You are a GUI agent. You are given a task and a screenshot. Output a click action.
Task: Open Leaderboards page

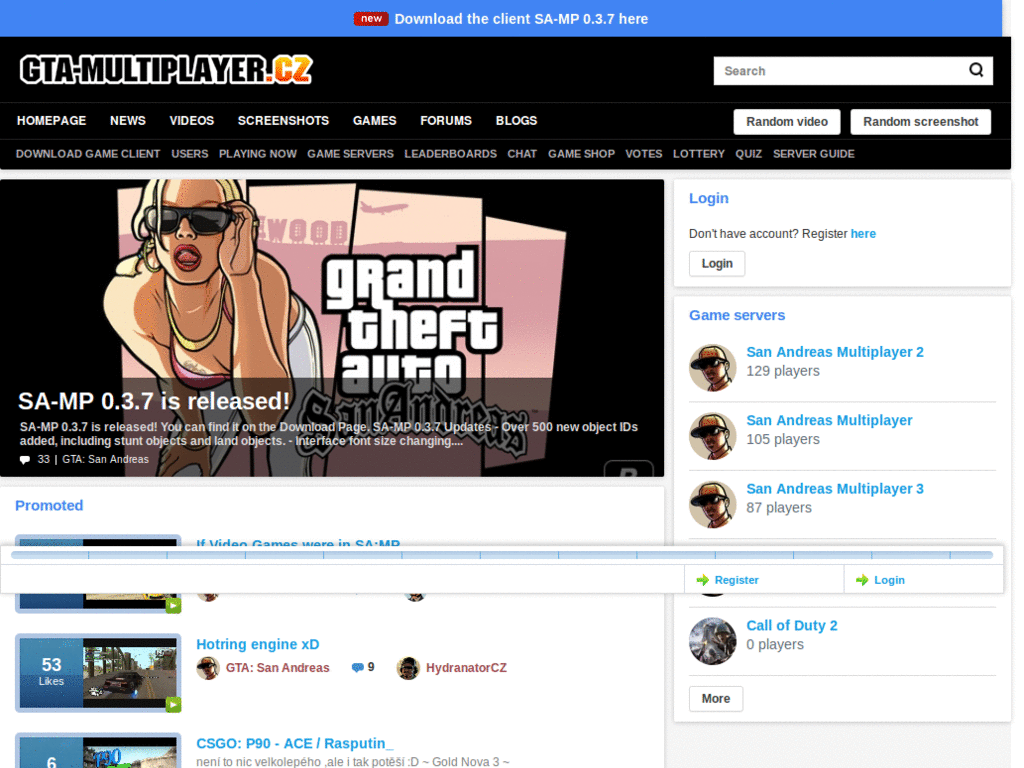(x=451, y=154)
